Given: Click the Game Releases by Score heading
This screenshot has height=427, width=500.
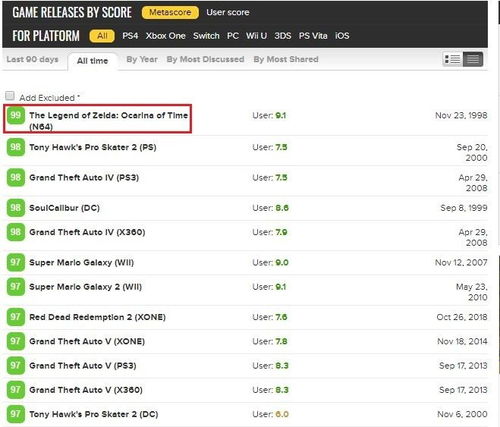Looking at the screenshot, I should click(x=72, y=12).
